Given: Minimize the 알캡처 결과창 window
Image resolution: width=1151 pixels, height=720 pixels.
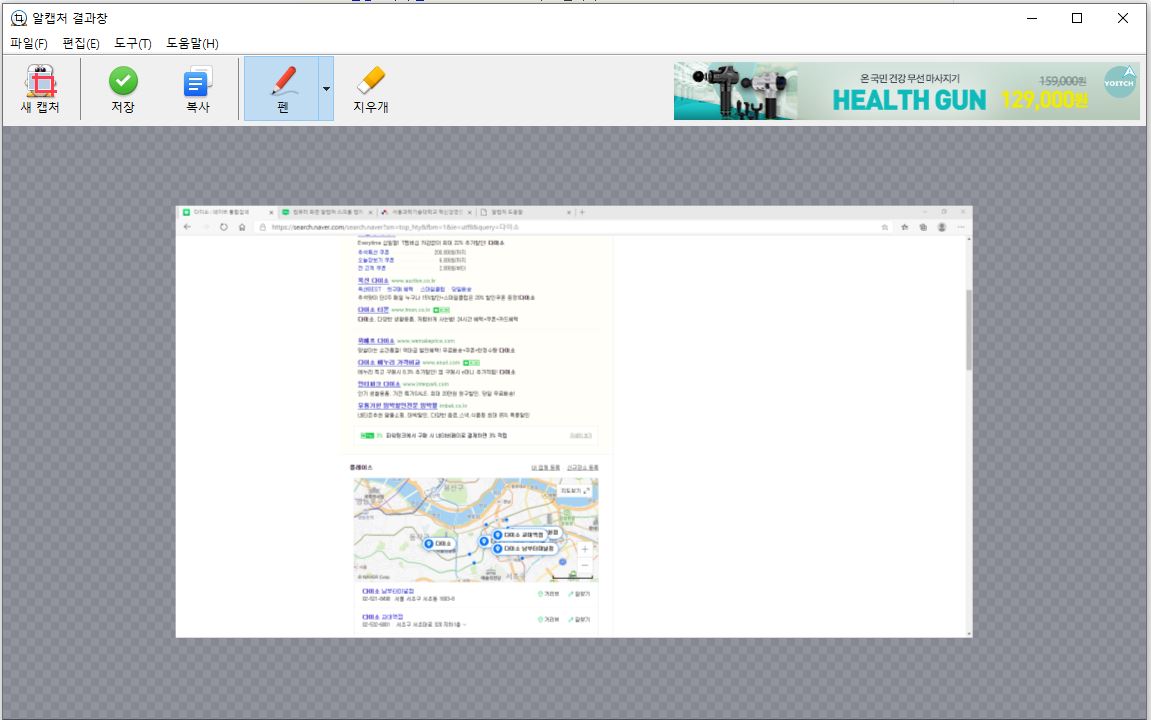Looking at the screenshot, I should [1032, 18].
